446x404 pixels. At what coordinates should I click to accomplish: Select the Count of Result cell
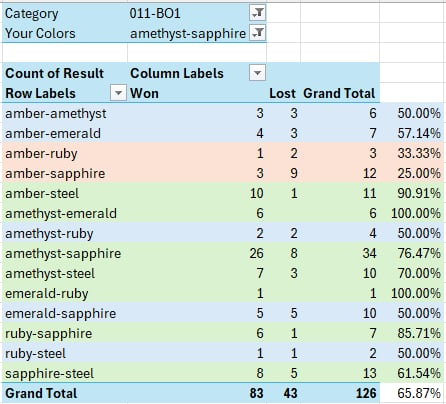(x=65, y=73)
